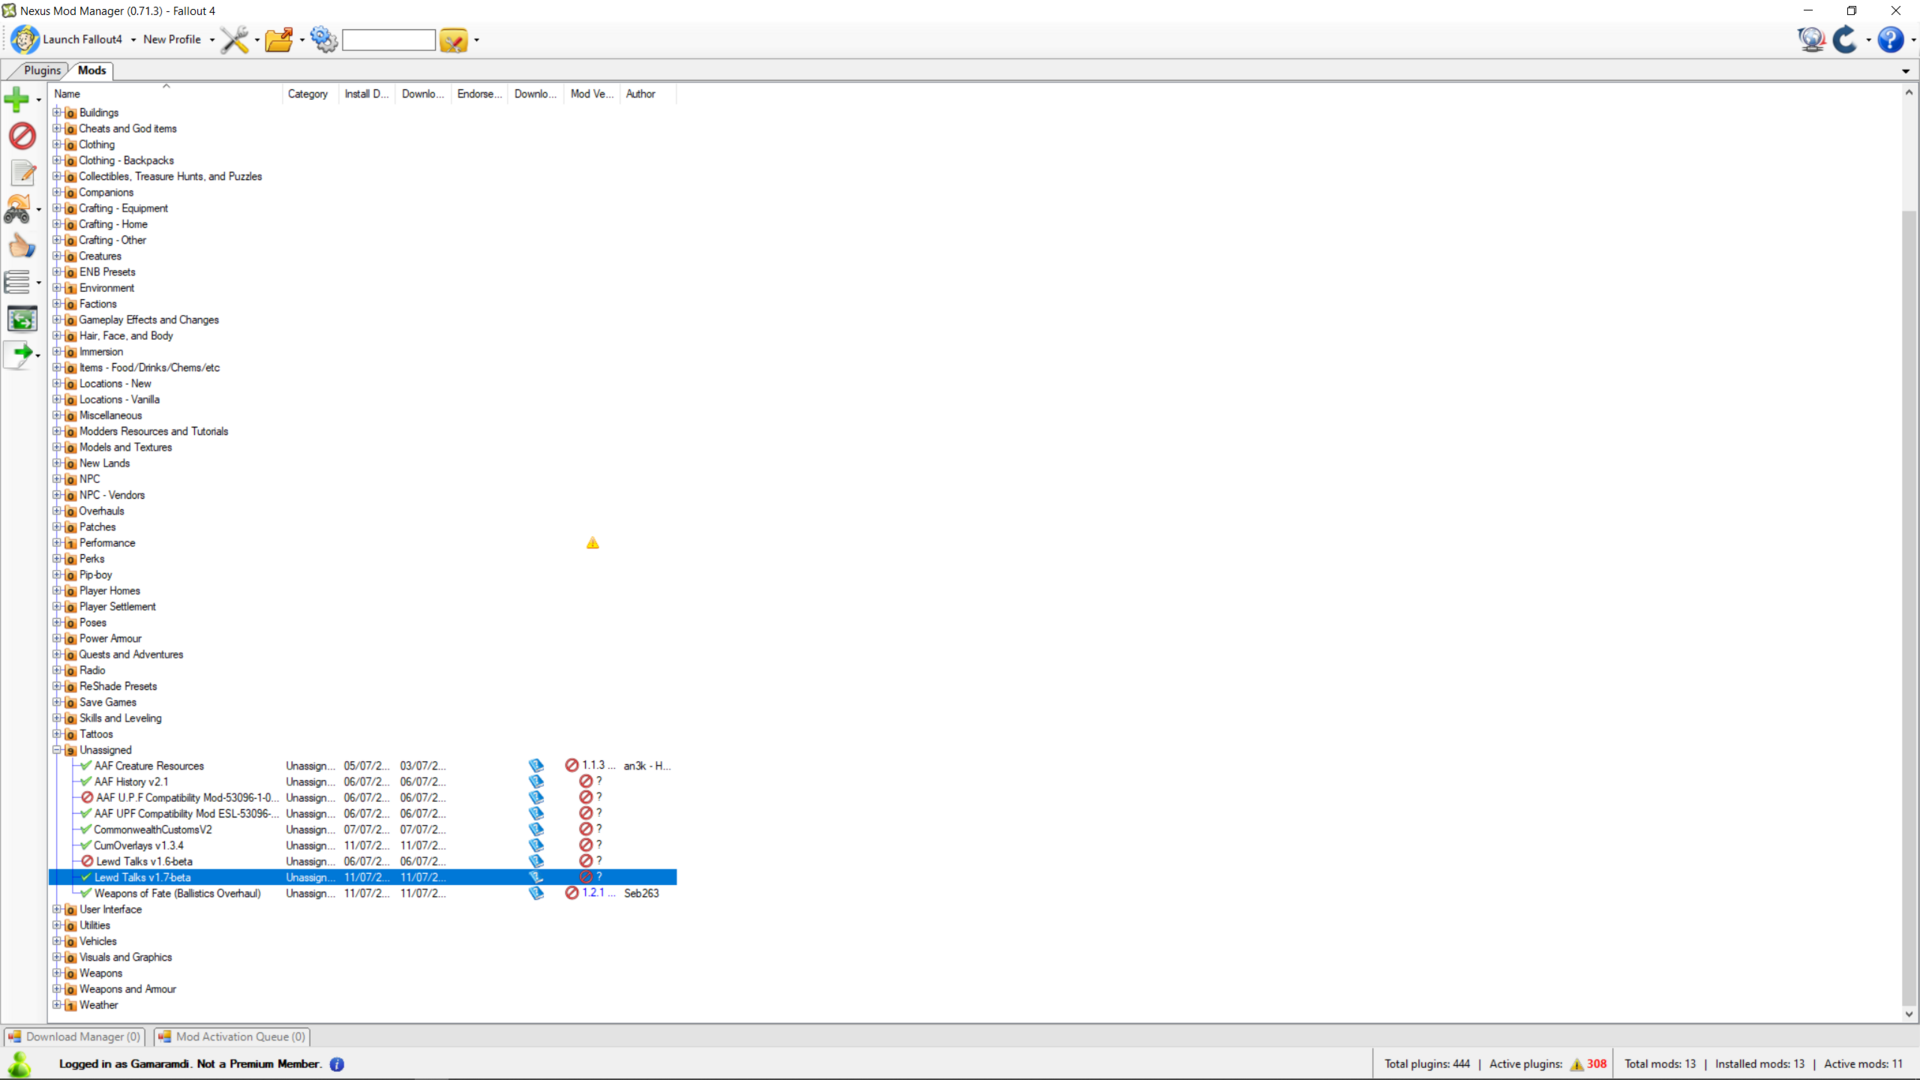
Task: Select the Weapons and Armour category row
Action: tap(128, 989)
